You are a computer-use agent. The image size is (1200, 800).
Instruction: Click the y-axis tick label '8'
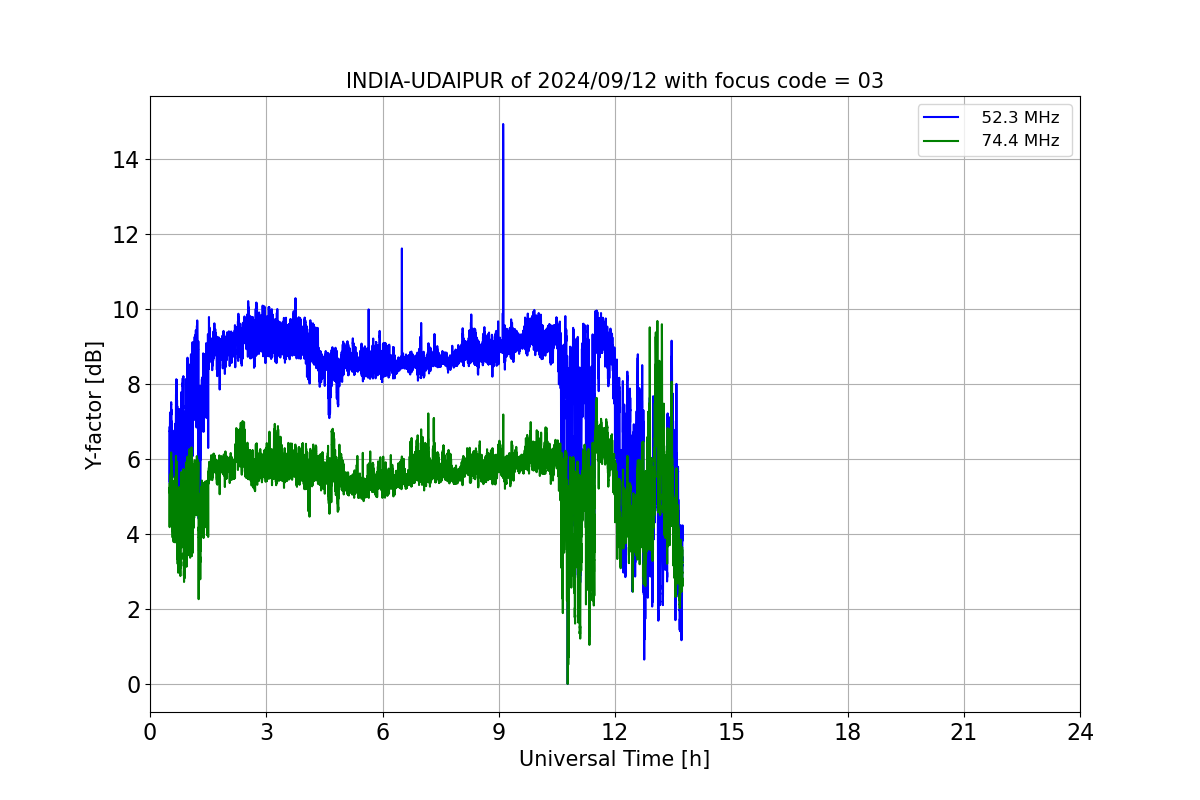pyautogui.click(x=133, y=385)
